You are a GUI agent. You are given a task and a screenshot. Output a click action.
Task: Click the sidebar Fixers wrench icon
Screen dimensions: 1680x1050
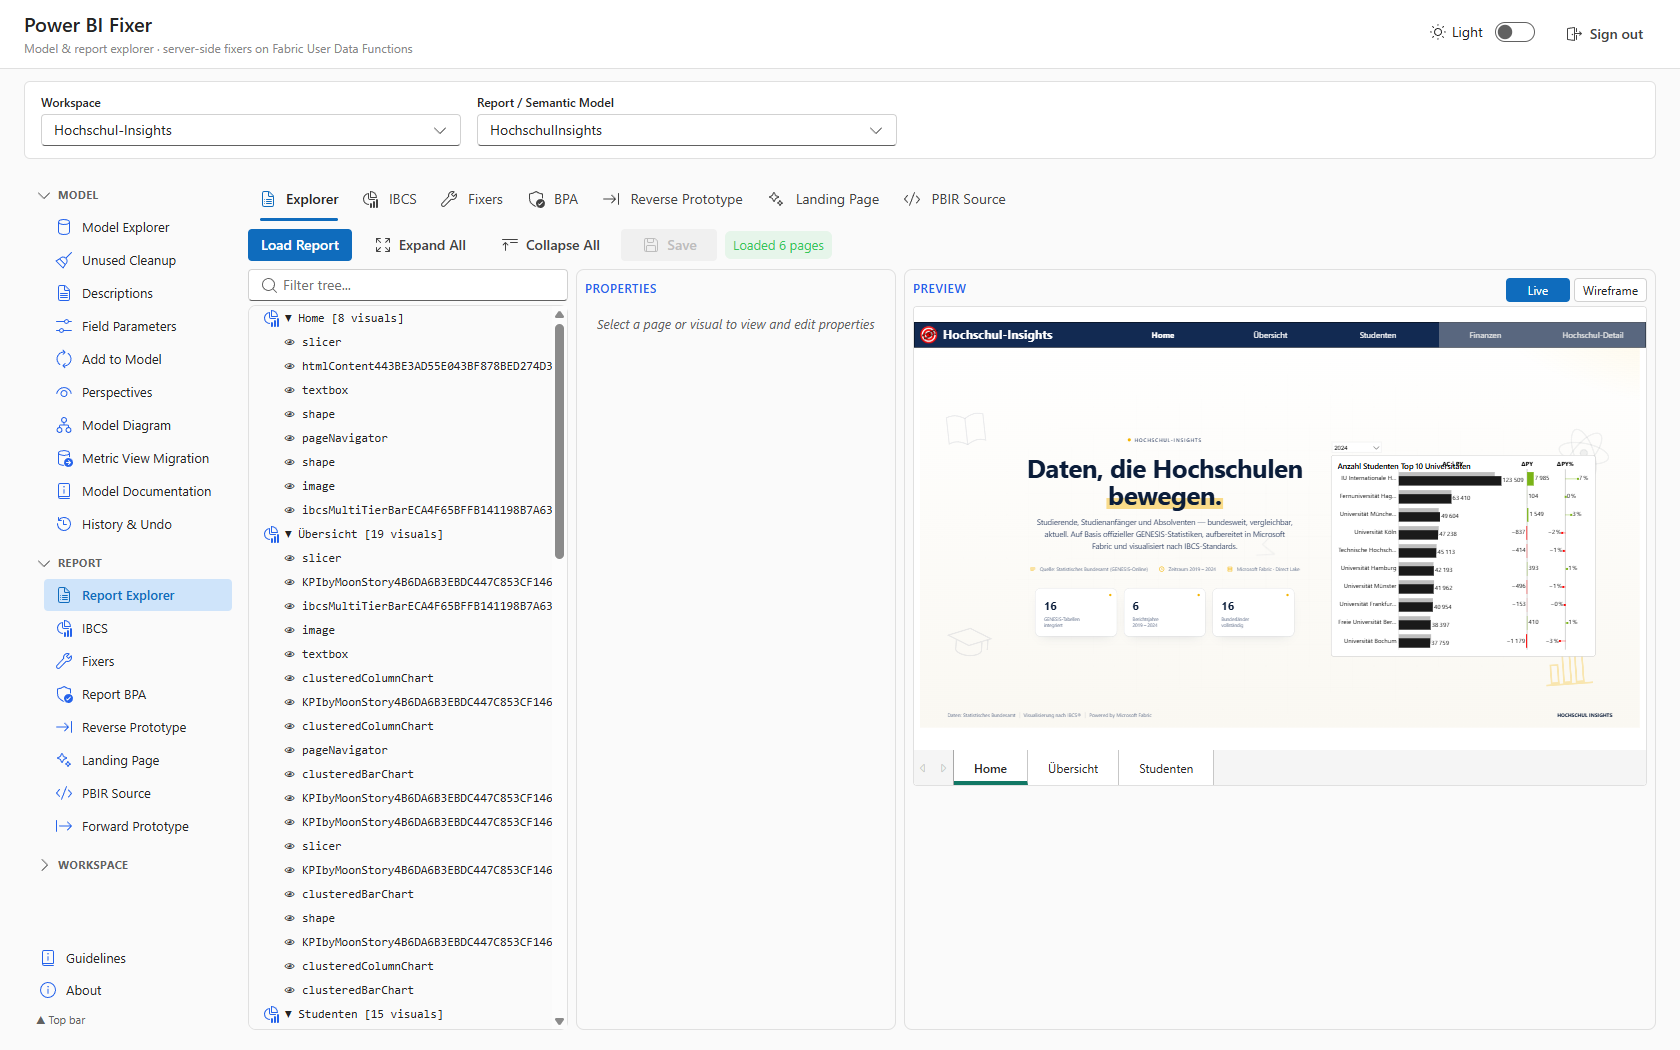tap(64, 661)
